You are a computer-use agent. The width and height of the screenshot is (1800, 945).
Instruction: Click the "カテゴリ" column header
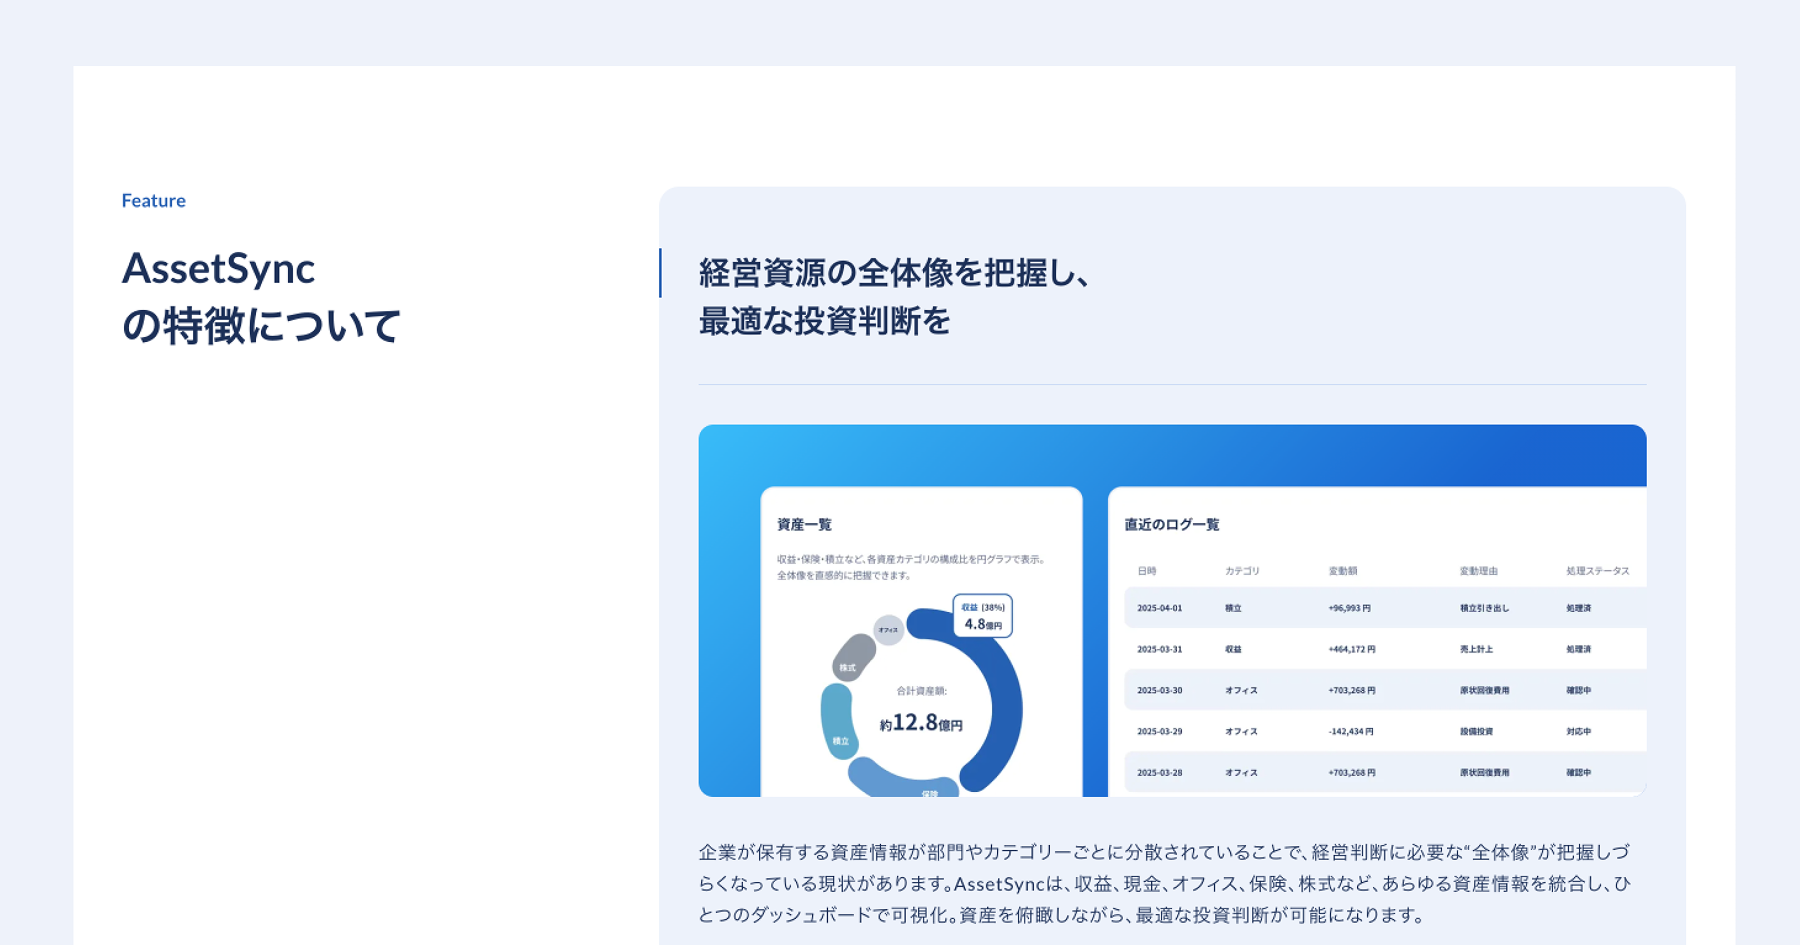tap(1242, 571)
